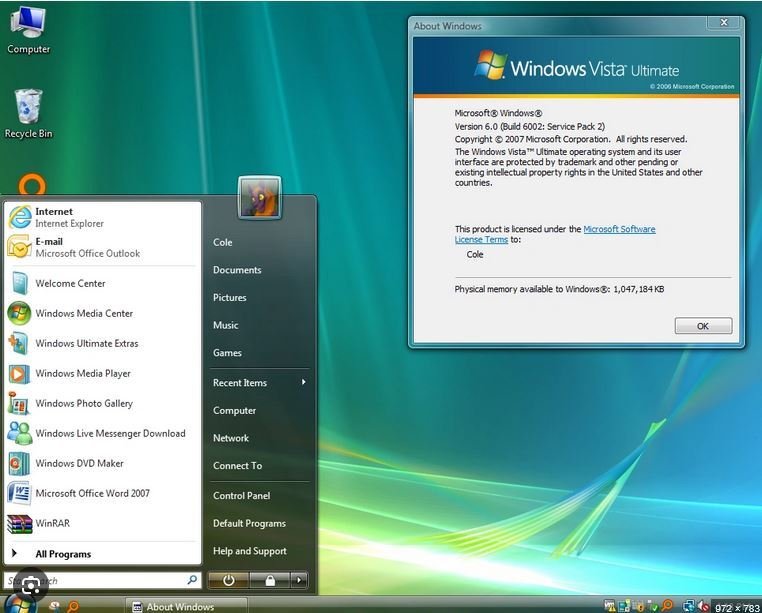Click the power button in Start menu
The image size is (762, 613).
[228, 580]
